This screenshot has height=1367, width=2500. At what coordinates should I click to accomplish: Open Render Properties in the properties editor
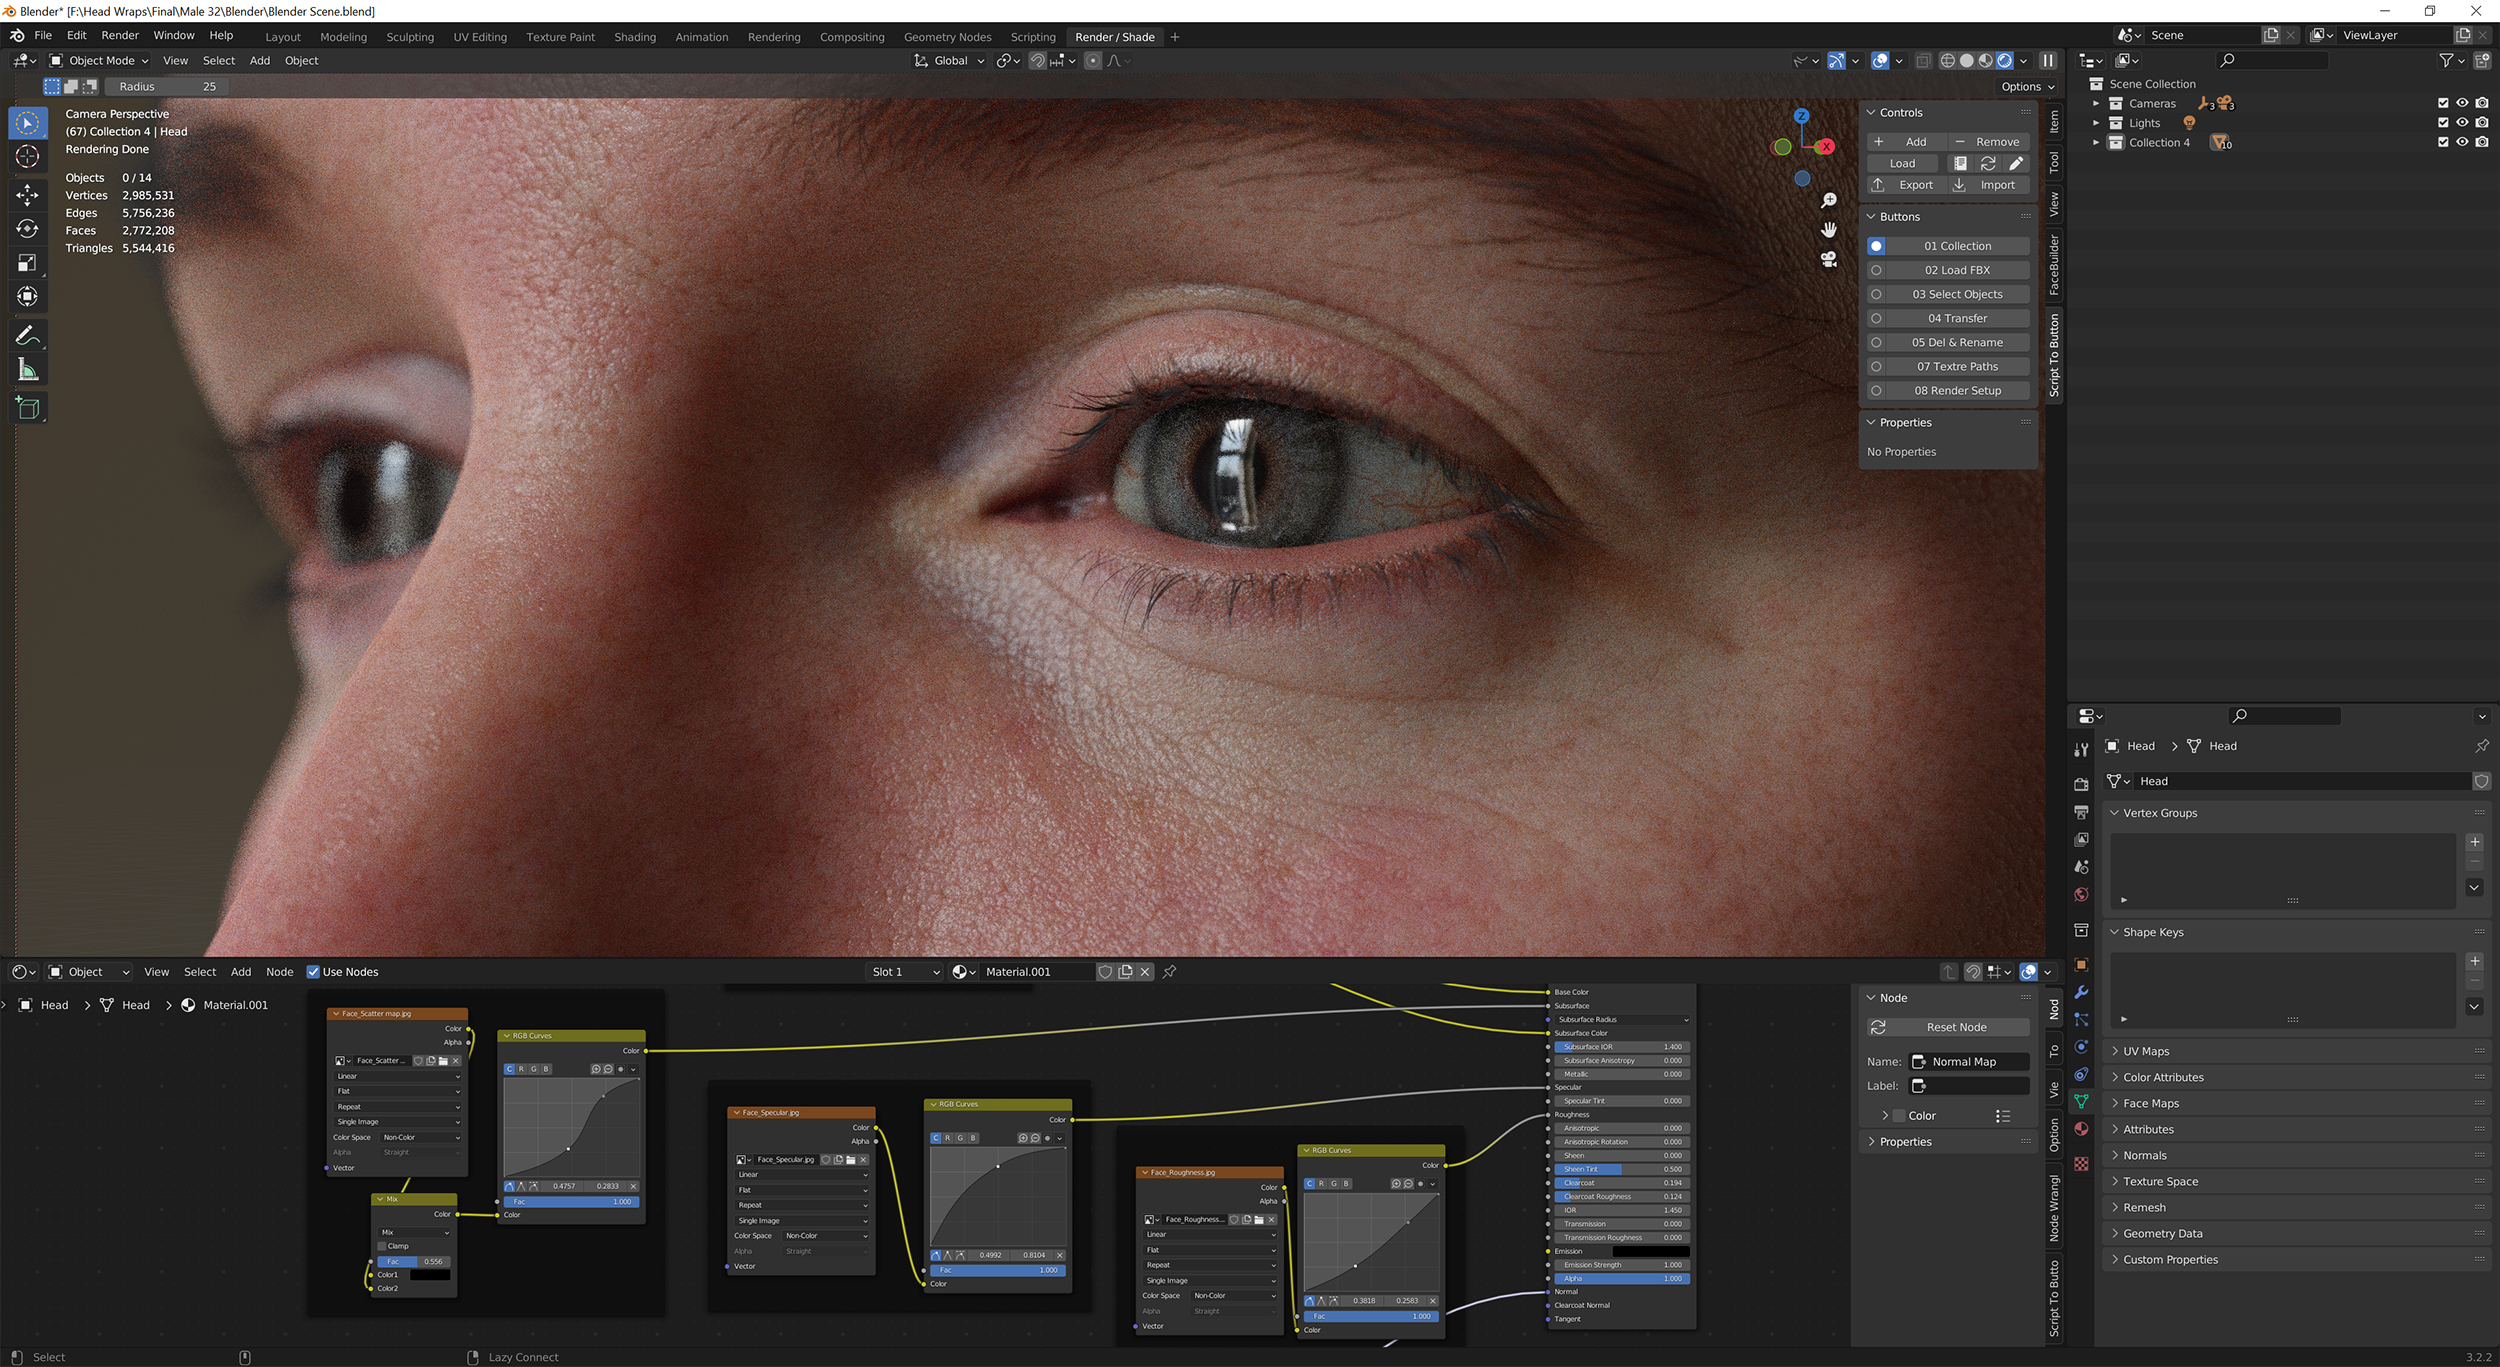(2082, 785)
